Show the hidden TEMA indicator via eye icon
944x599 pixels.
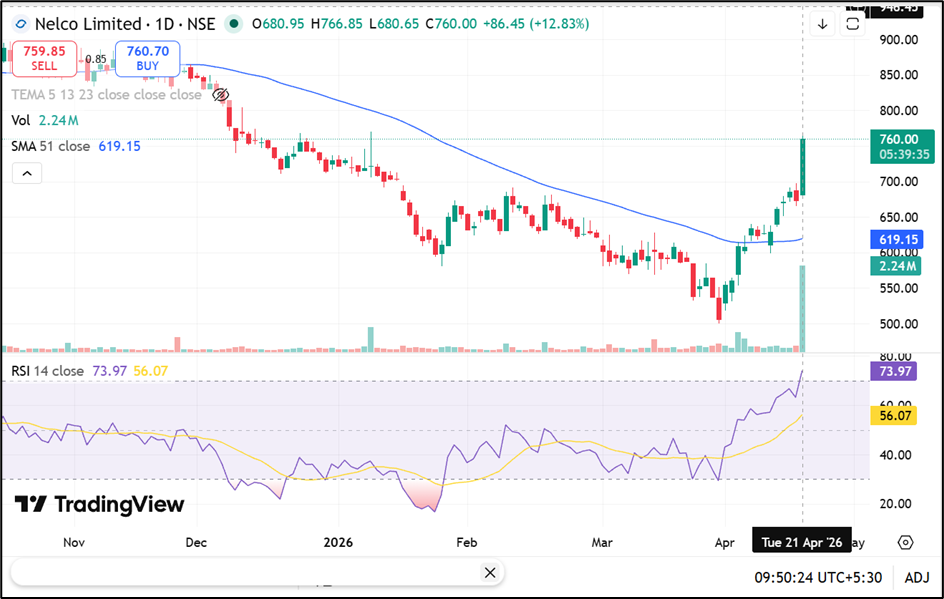[x=221, y=95]
